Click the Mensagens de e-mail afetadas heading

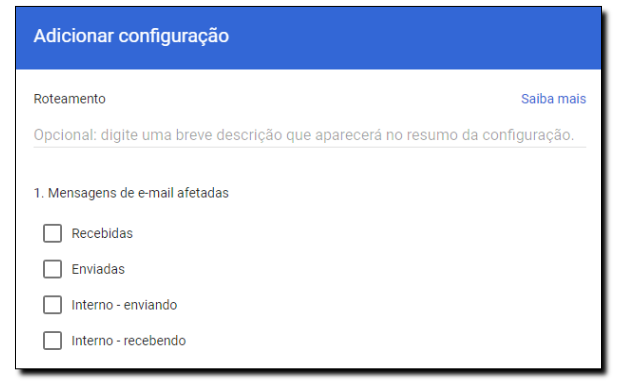tap(131, 193)
